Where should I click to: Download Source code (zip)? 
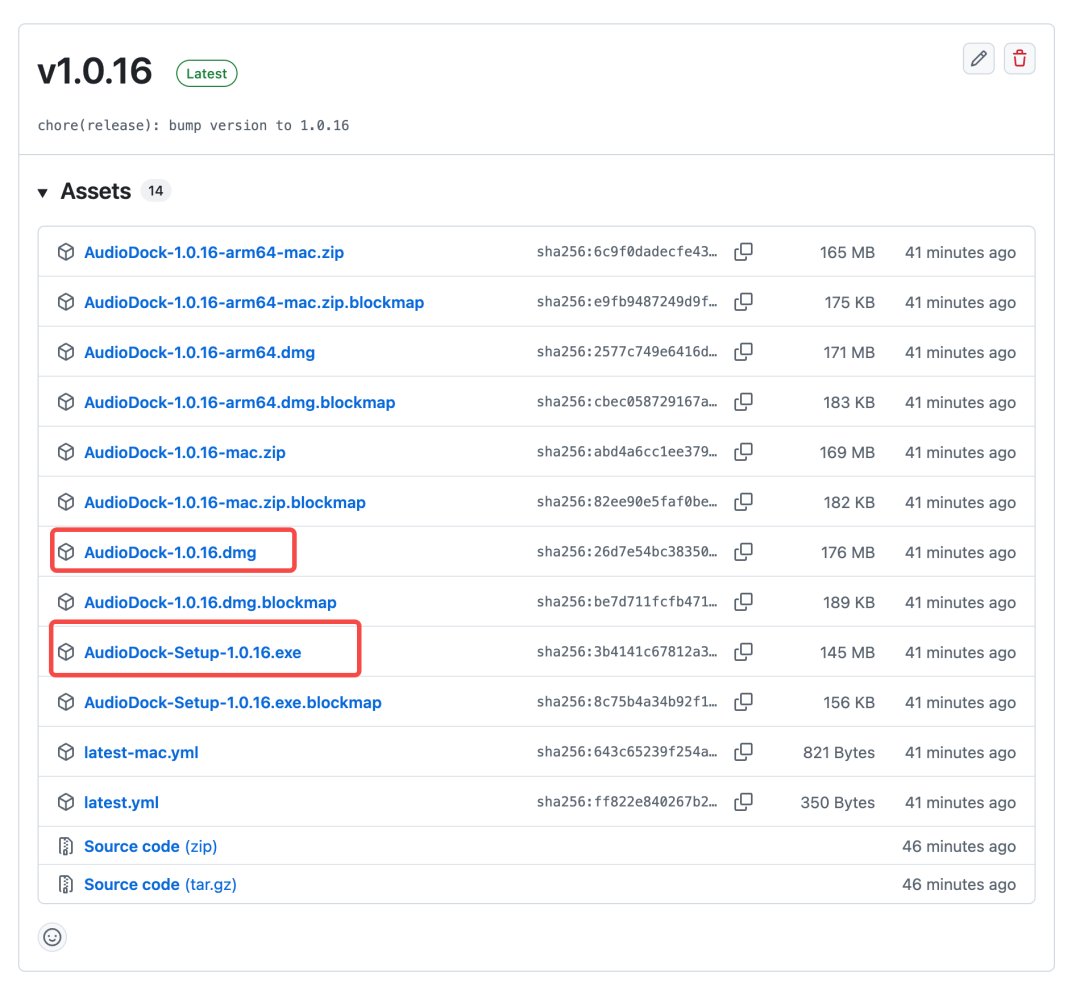(150, 846)
